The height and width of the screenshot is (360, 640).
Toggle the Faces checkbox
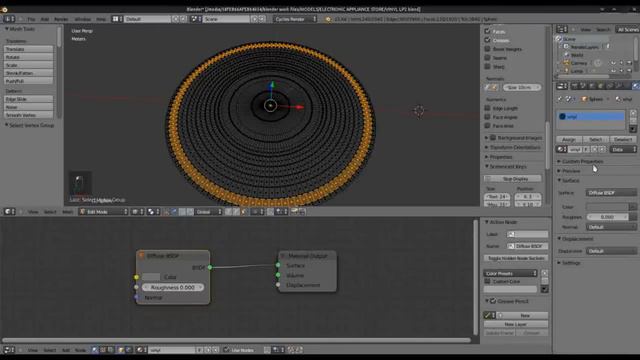(487, 31)
